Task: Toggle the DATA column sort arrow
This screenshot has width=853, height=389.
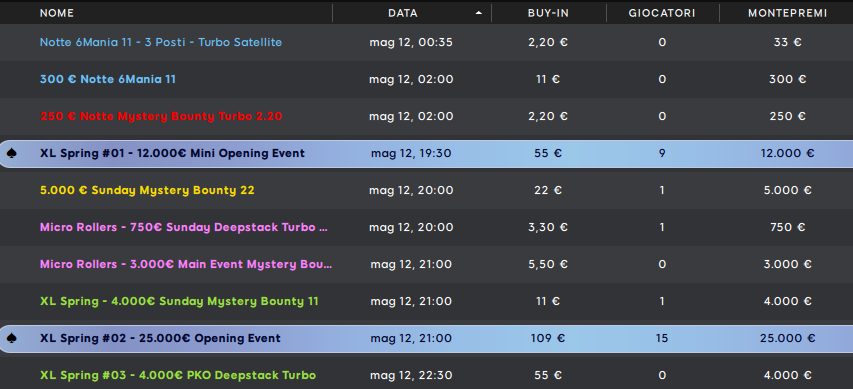Action: click(x=479, y=13)
